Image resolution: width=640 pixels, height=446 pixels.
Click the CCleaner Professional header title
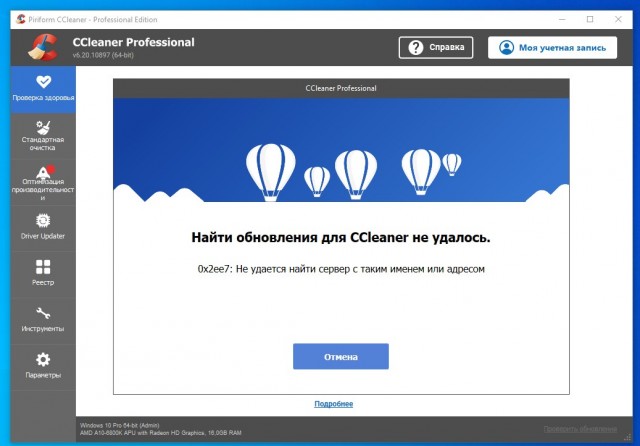point(133,42)
